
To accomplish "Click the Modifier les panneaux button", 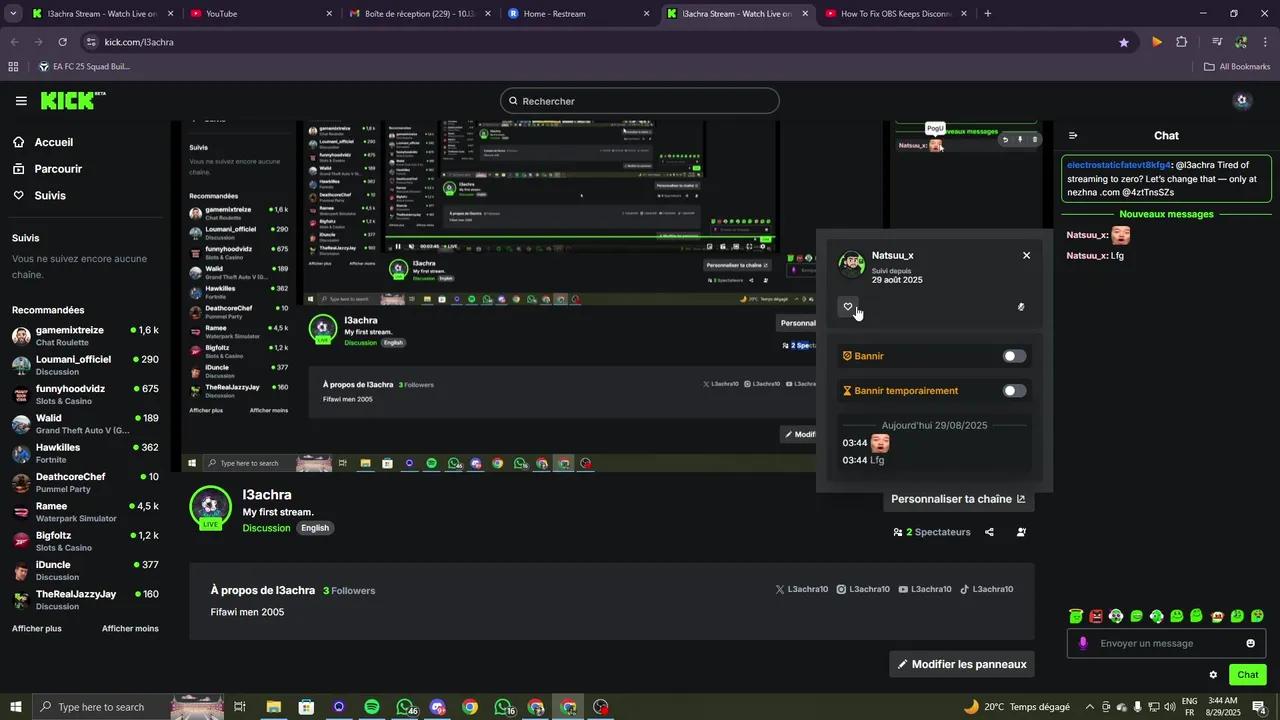I will click(961, 664).
